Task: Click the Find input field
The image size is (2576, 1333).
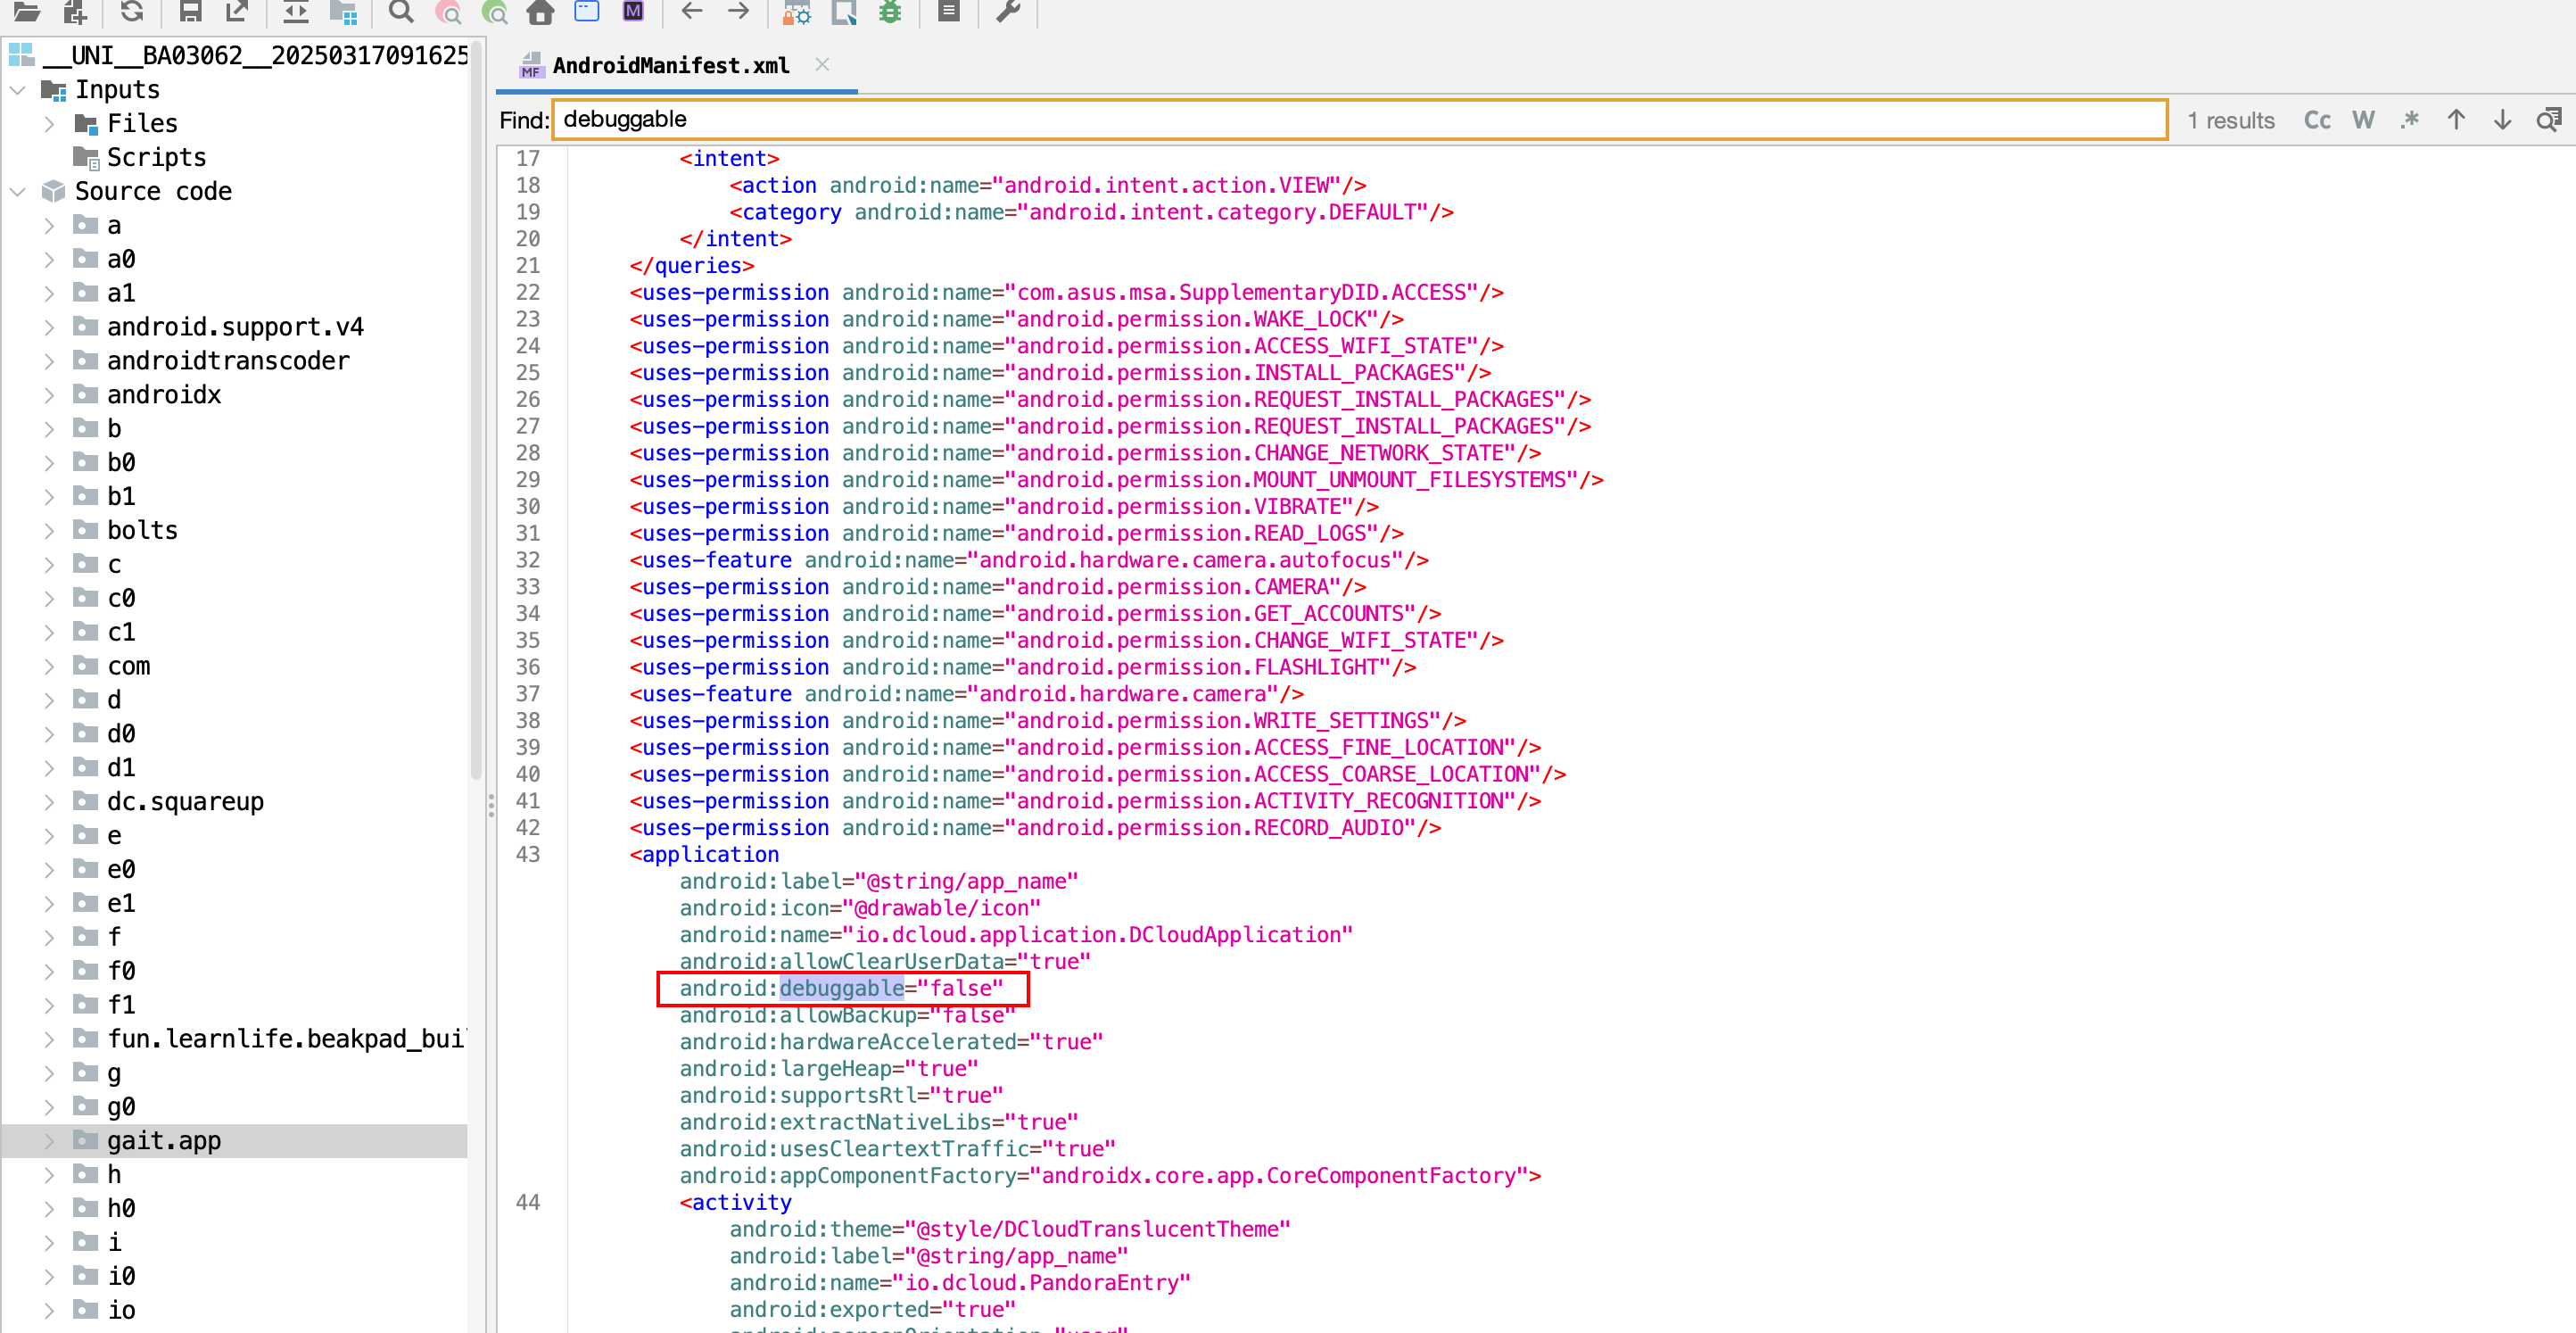Action: click(1359, 120)
